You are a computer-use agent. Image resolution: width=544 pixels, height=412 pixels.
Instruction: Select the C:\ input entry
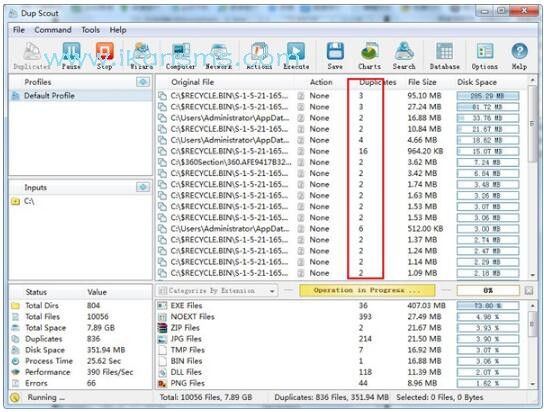[80, 201]
